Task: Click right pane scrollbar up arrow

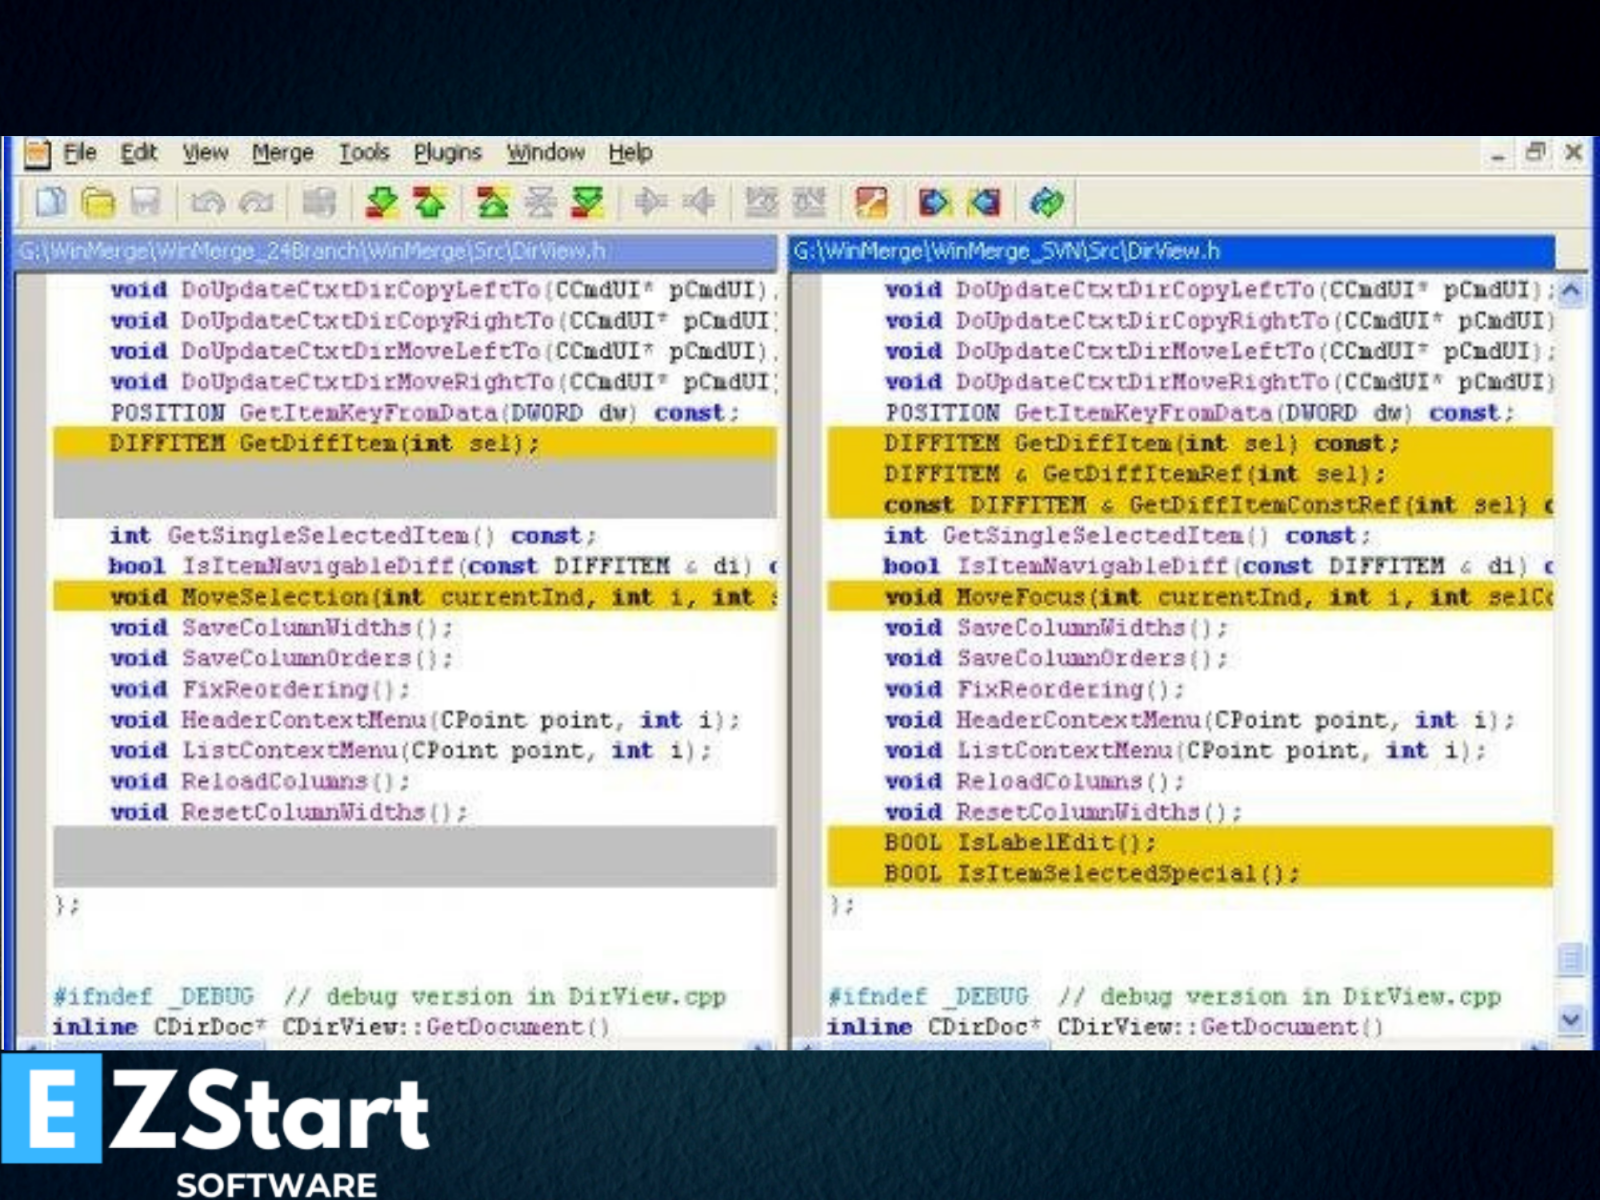Action: pos(1571,291)
